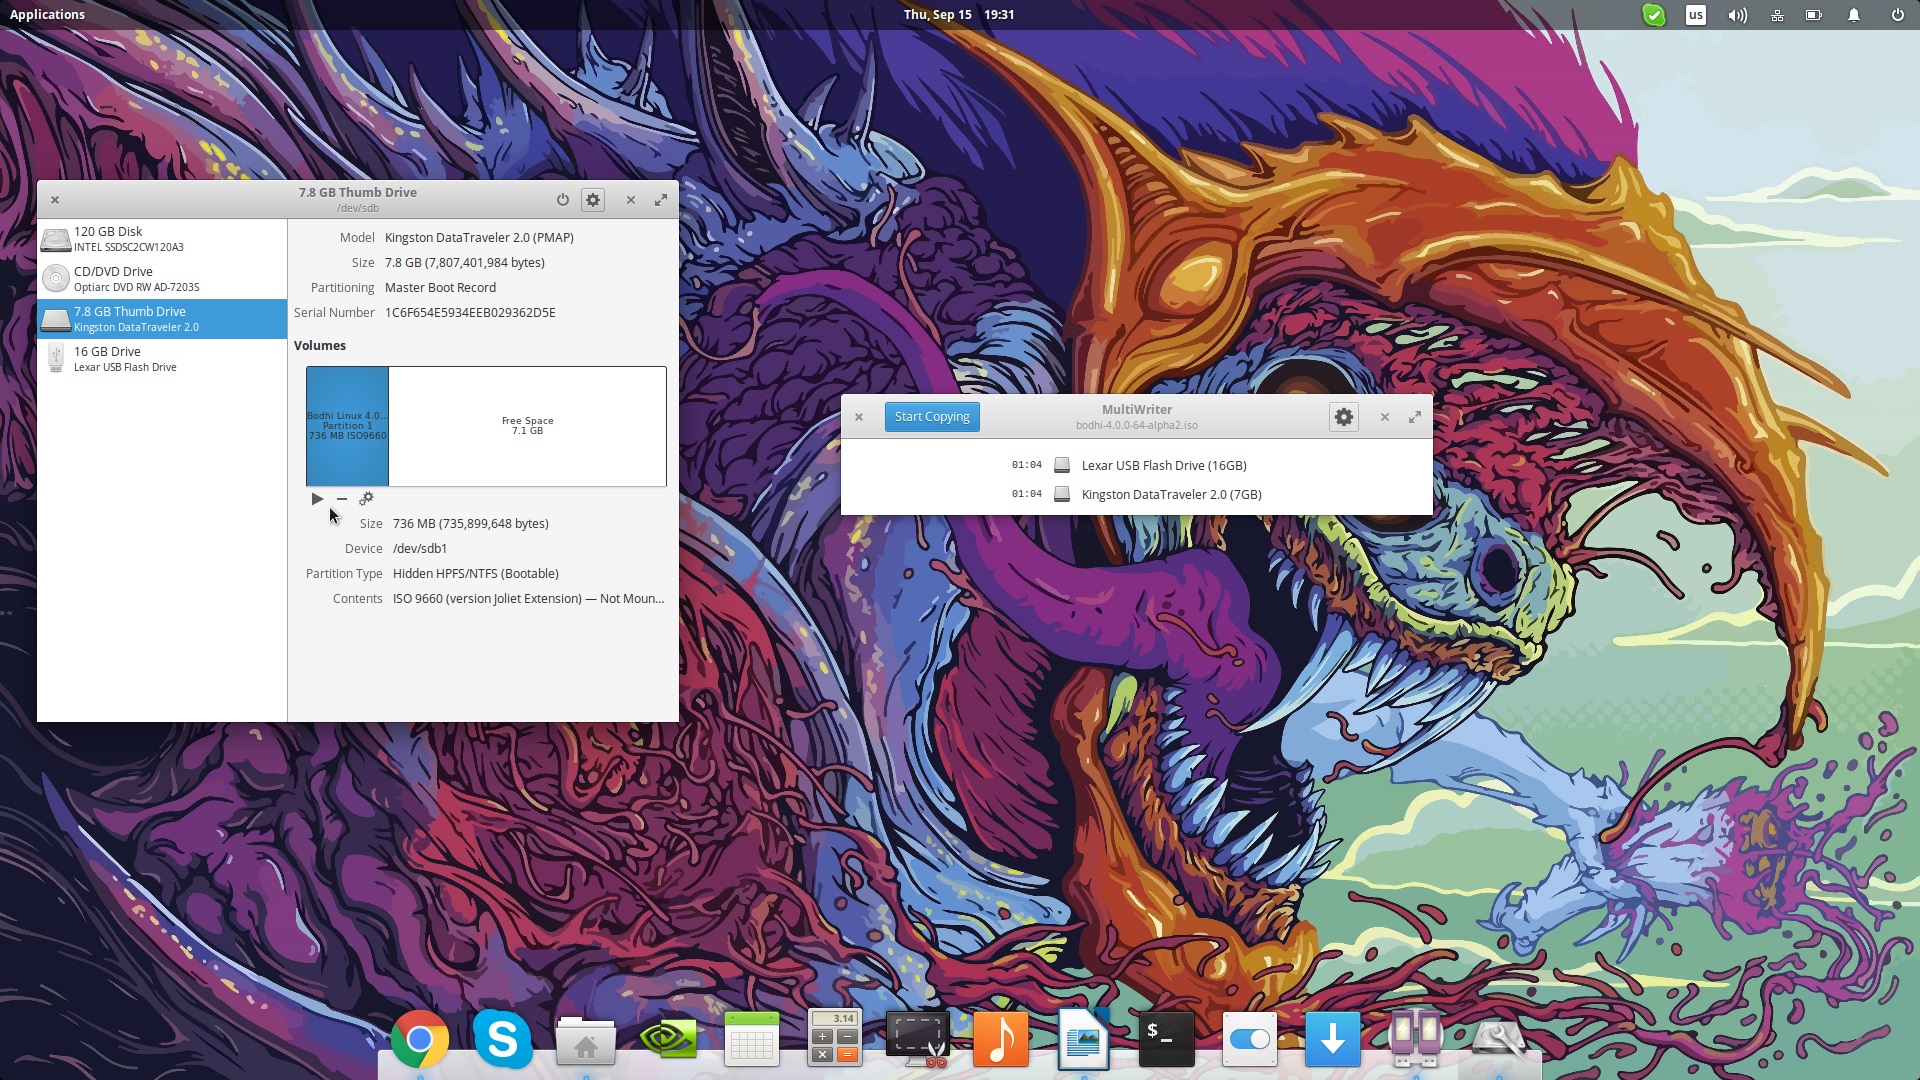The height and width of the screenshot is (1080, 1920).
Task: Open MultiWriter settings gear menu
Action: click(x=1344, y=417)
